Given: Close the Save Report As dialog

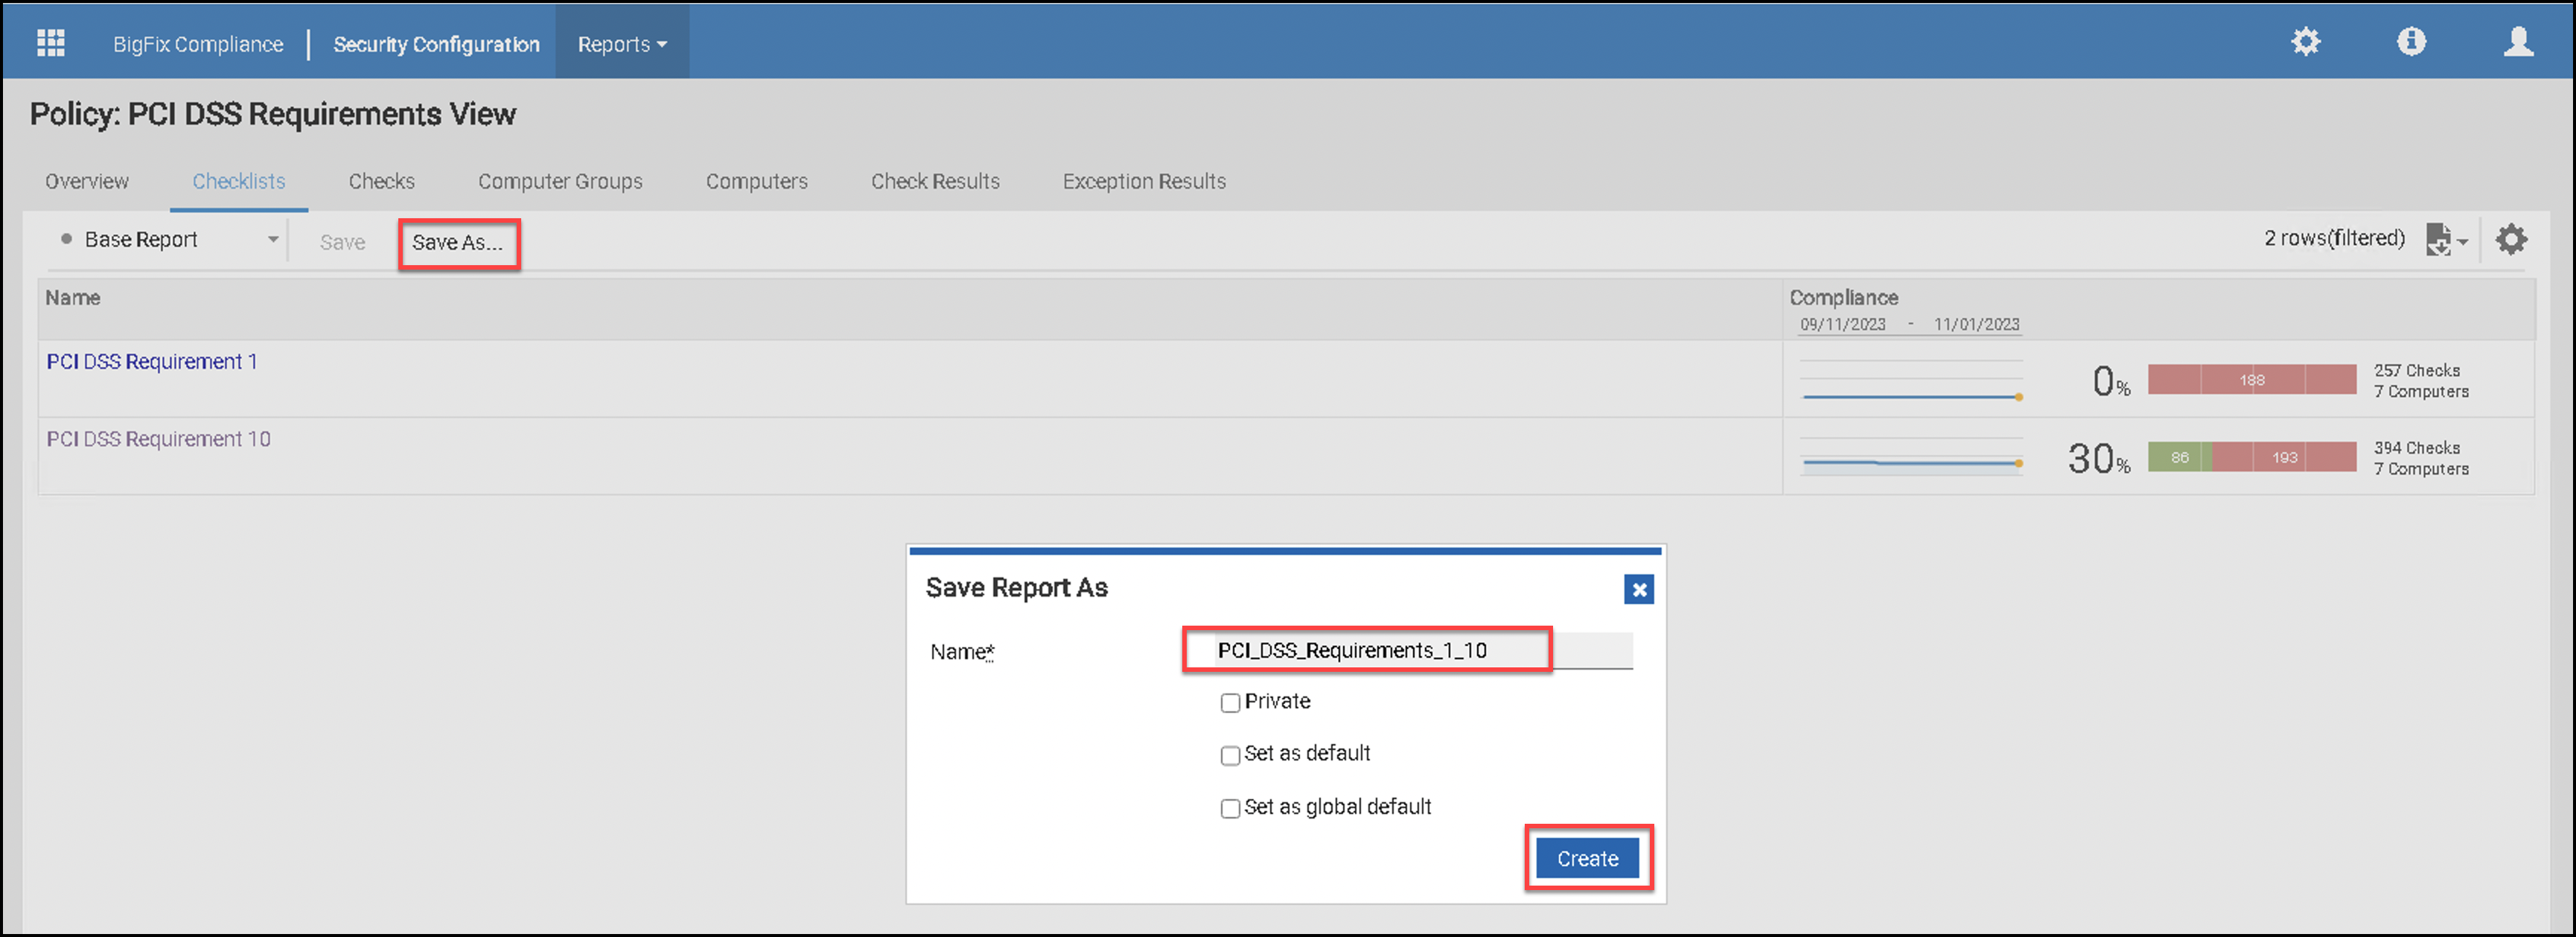Looking at the screenshot, I should [x=1639, y=590].
